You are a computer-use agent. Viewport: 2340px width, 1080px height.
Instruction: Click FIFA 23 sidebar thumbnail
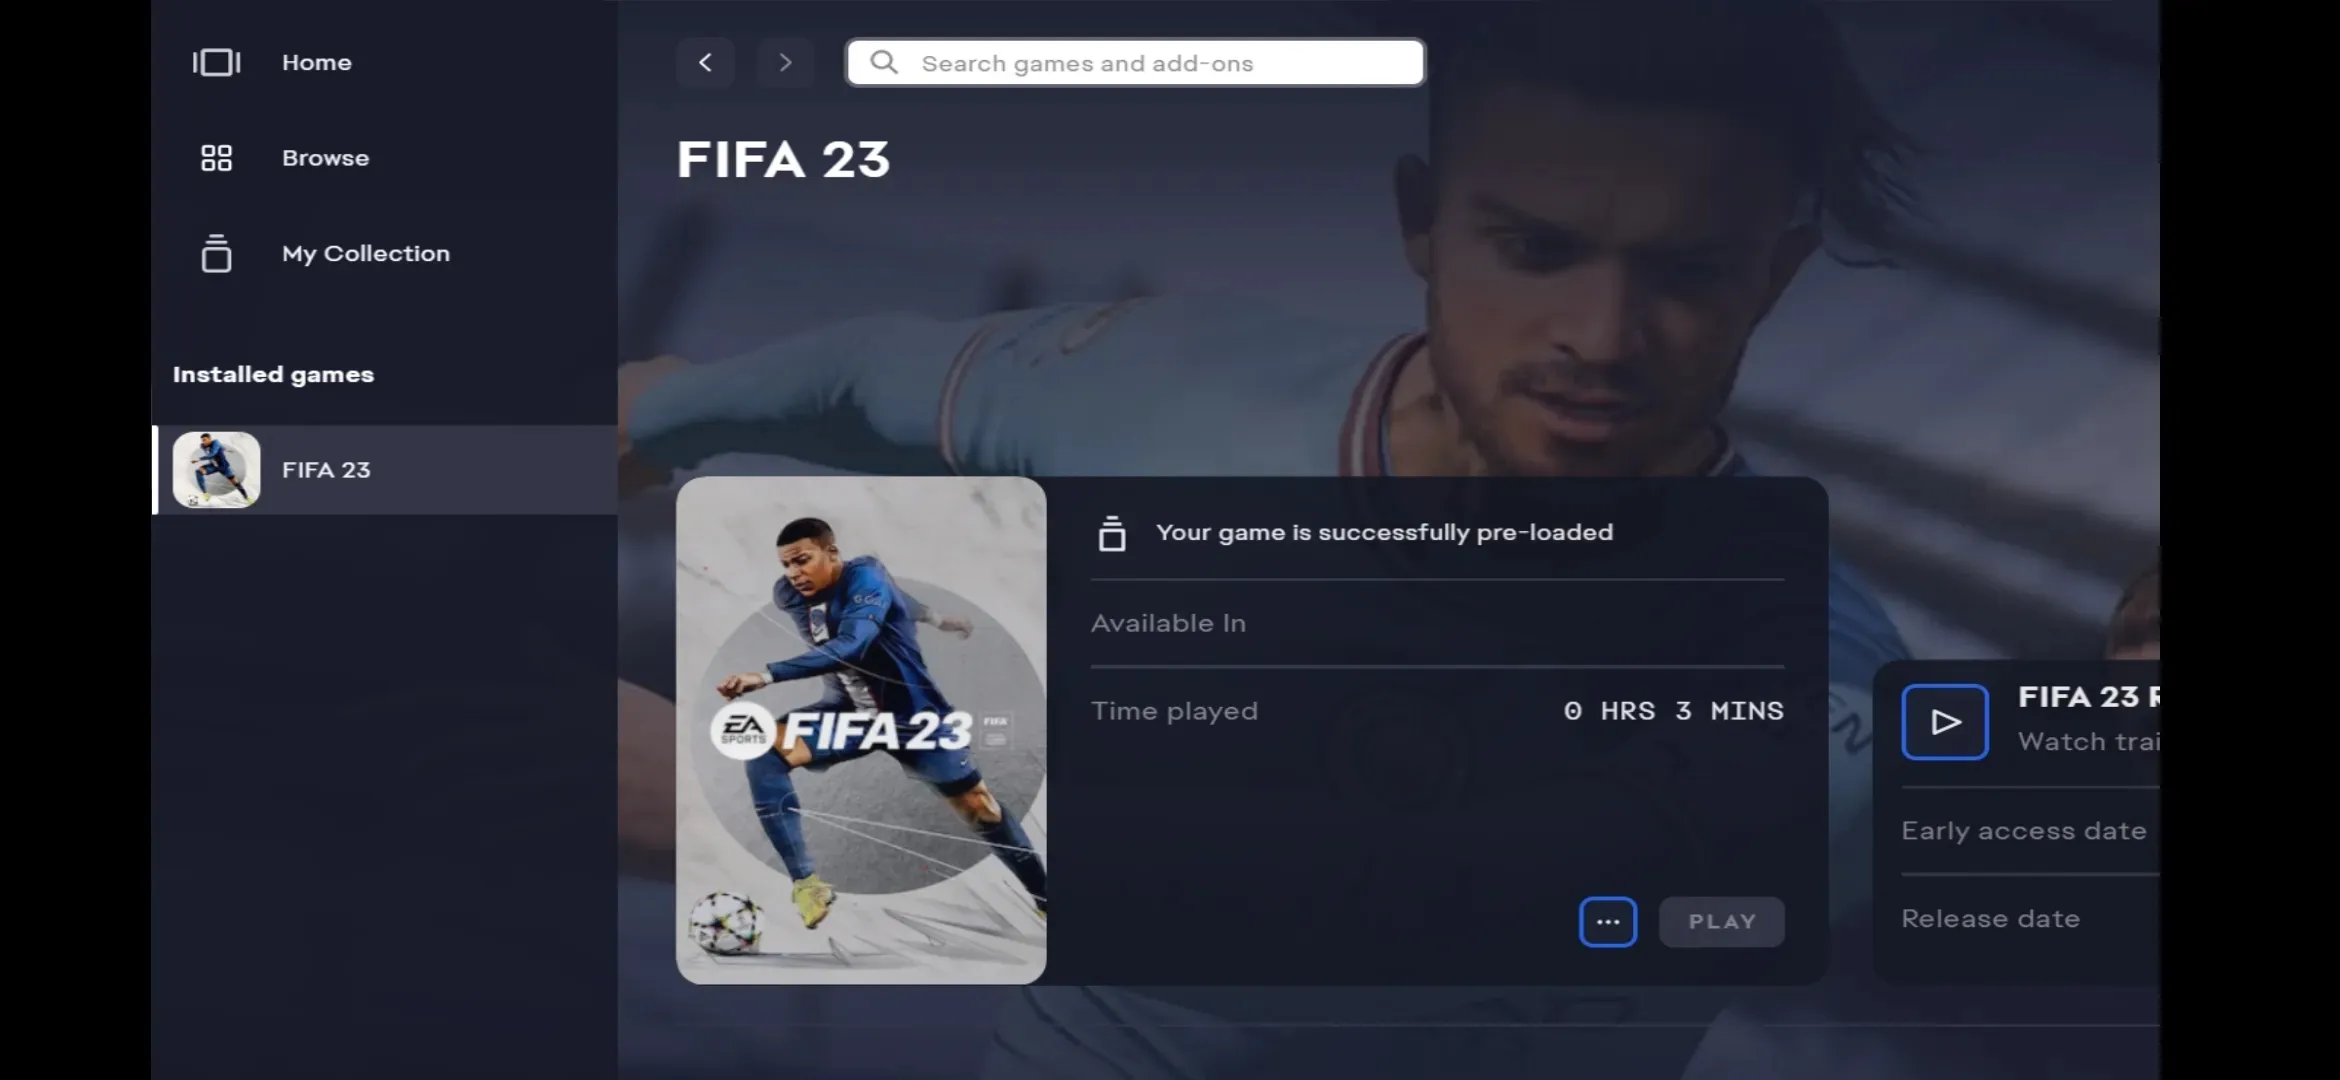click(x=216, y=470)
